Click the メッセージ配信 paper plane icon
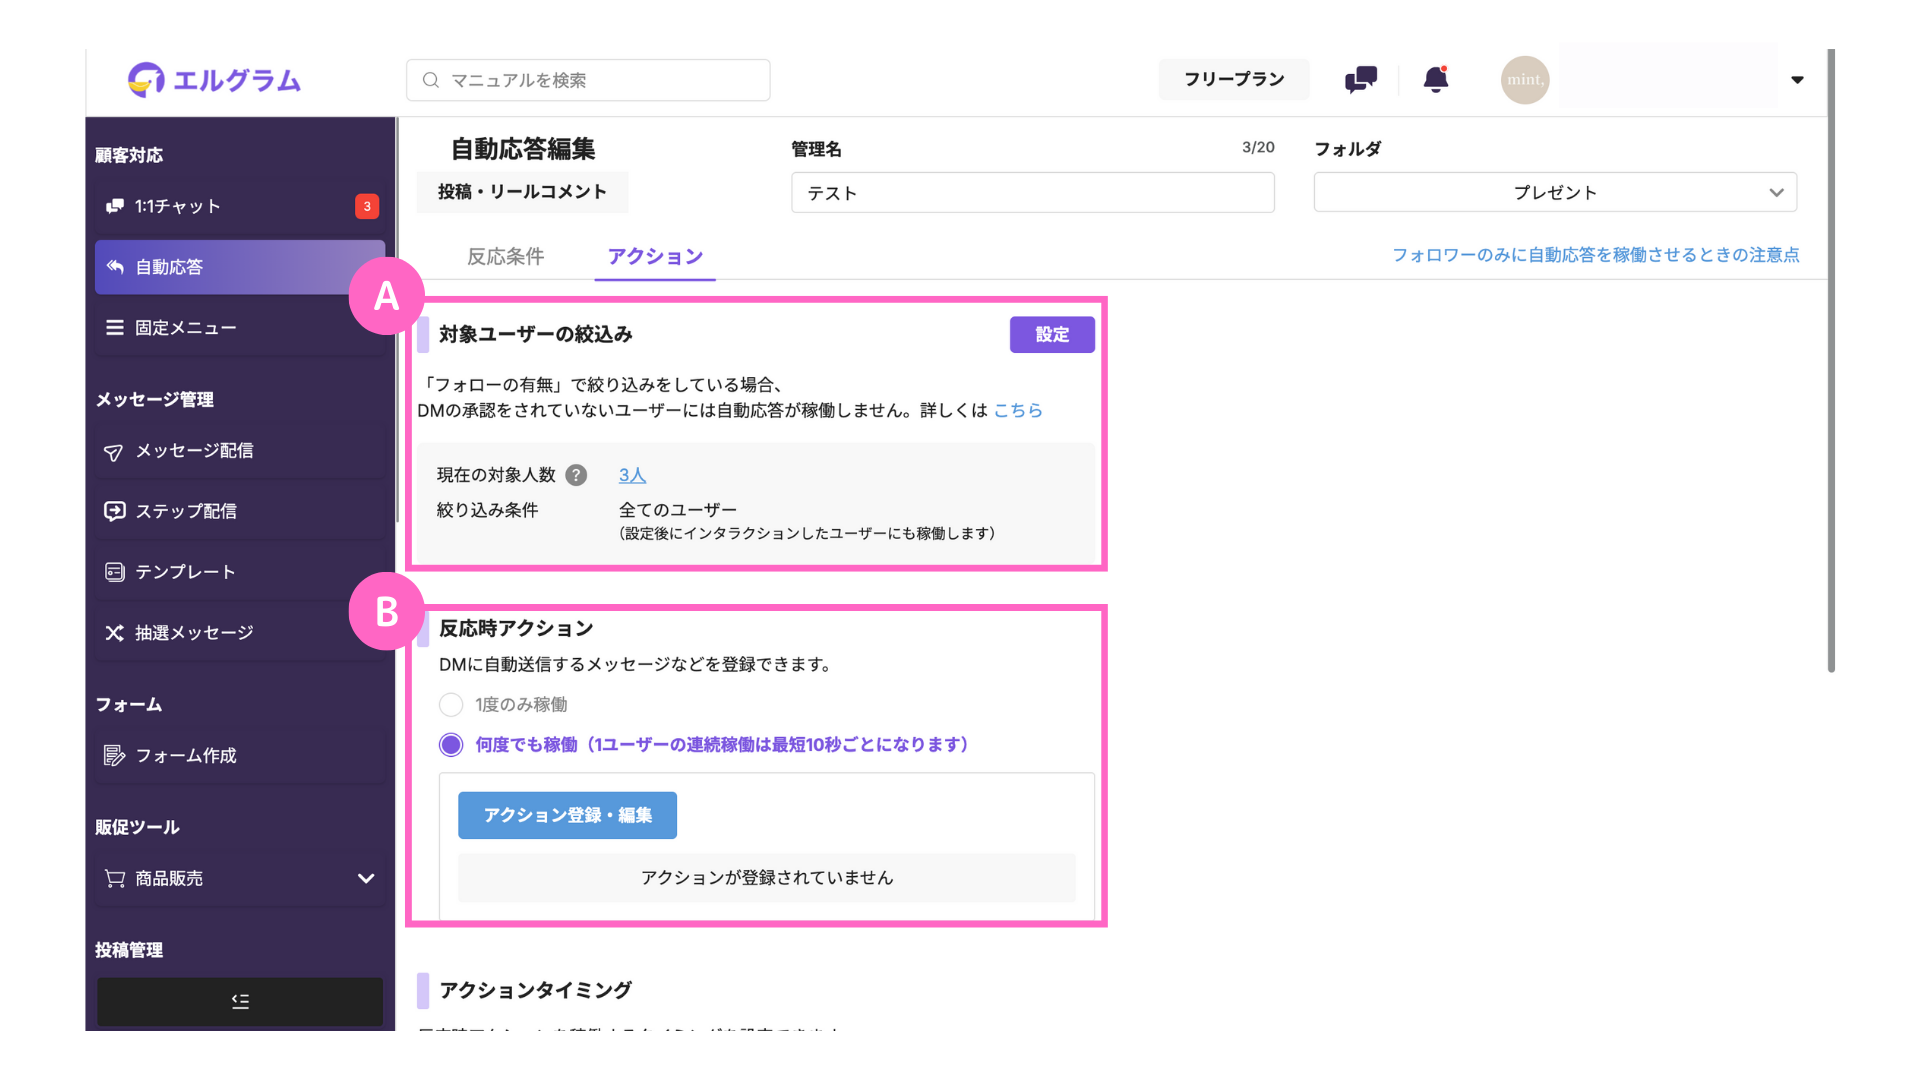Screen dimensions: 1920x1080 click(114, 452)
